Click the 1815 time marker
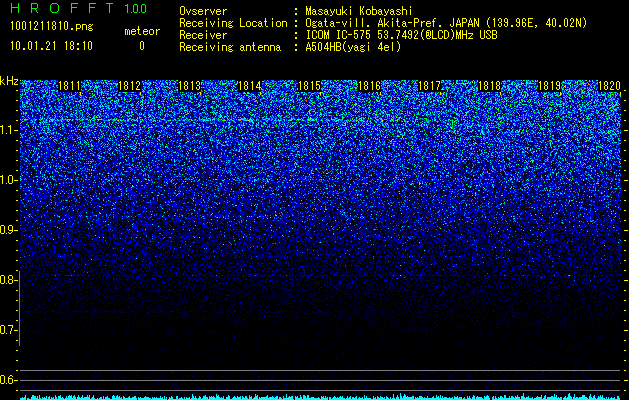The width and height of the screenshot is (629, 400). point(309,86)
